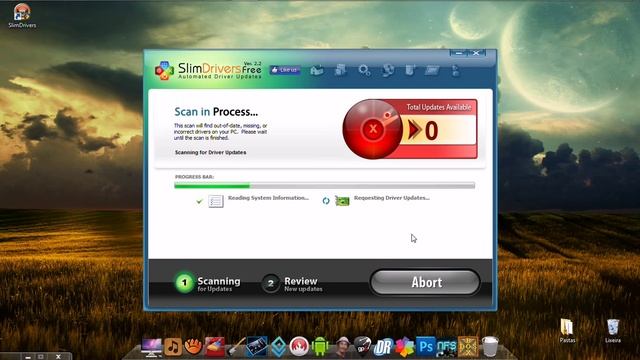Launch the DR app in dock
Viewport: 640px width, 360px height.
pyautogui.click(x=383, y=347)
